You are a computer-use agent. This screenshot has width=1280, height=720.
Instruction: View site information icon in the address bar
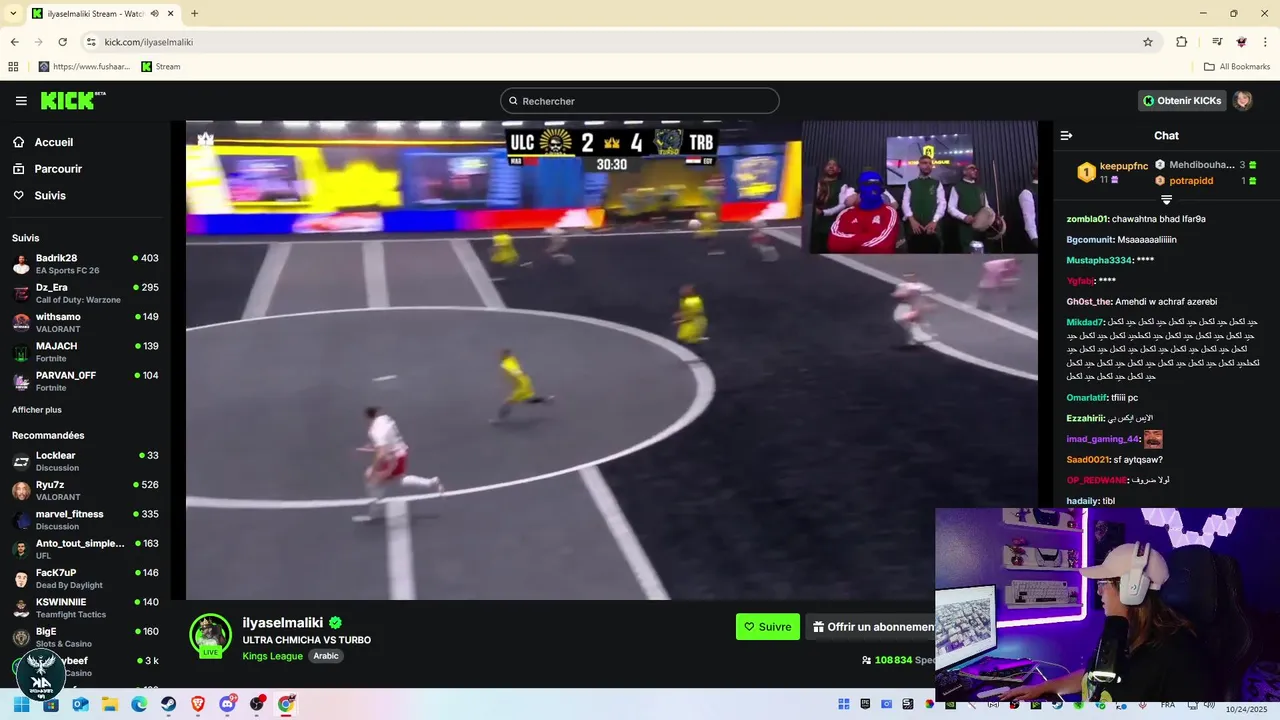[91, 42]
